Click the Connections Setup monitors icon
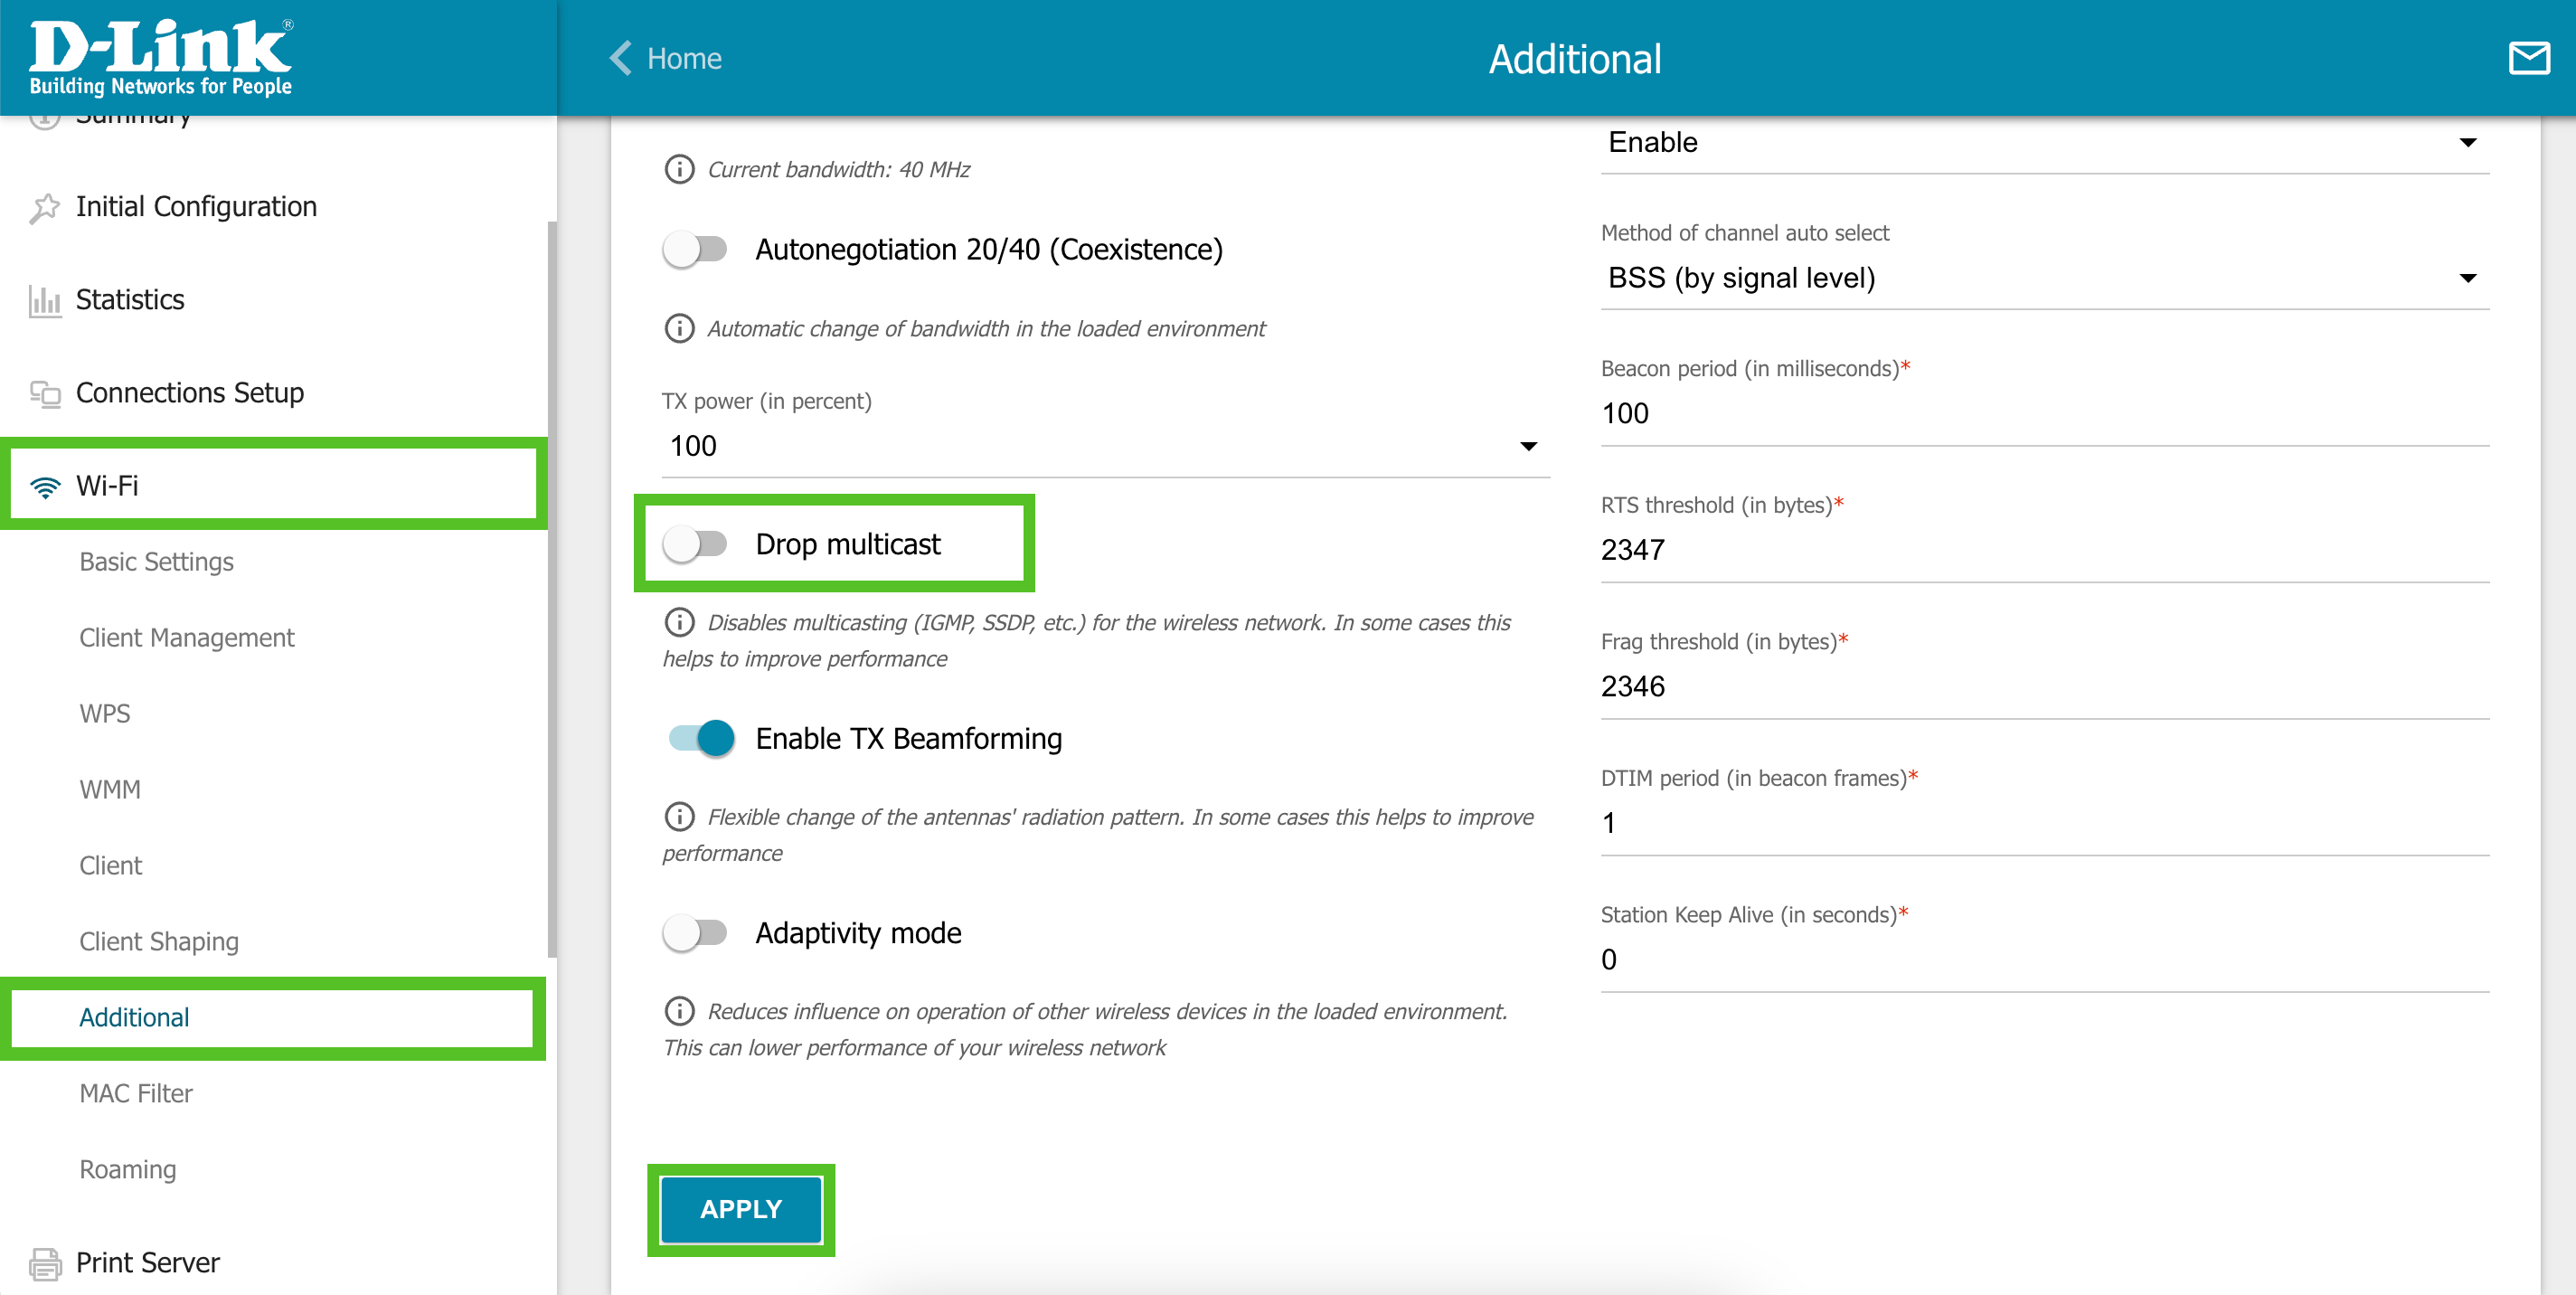Screen dimensions: 2576x1295 point(44,393)
